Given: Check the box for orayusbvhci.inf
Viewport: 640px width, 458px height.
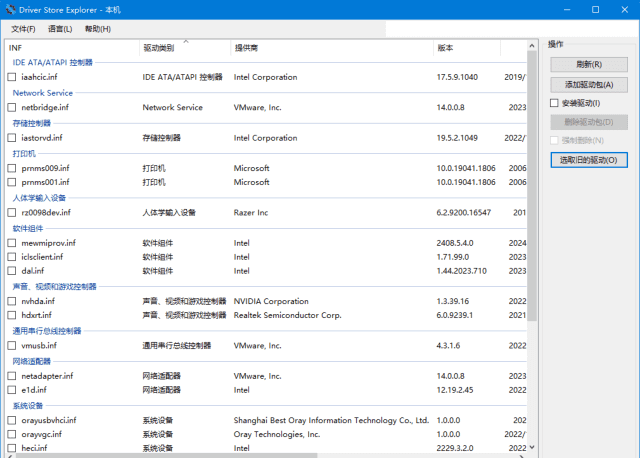Looking at the screenshot, I should pos(12,420).
